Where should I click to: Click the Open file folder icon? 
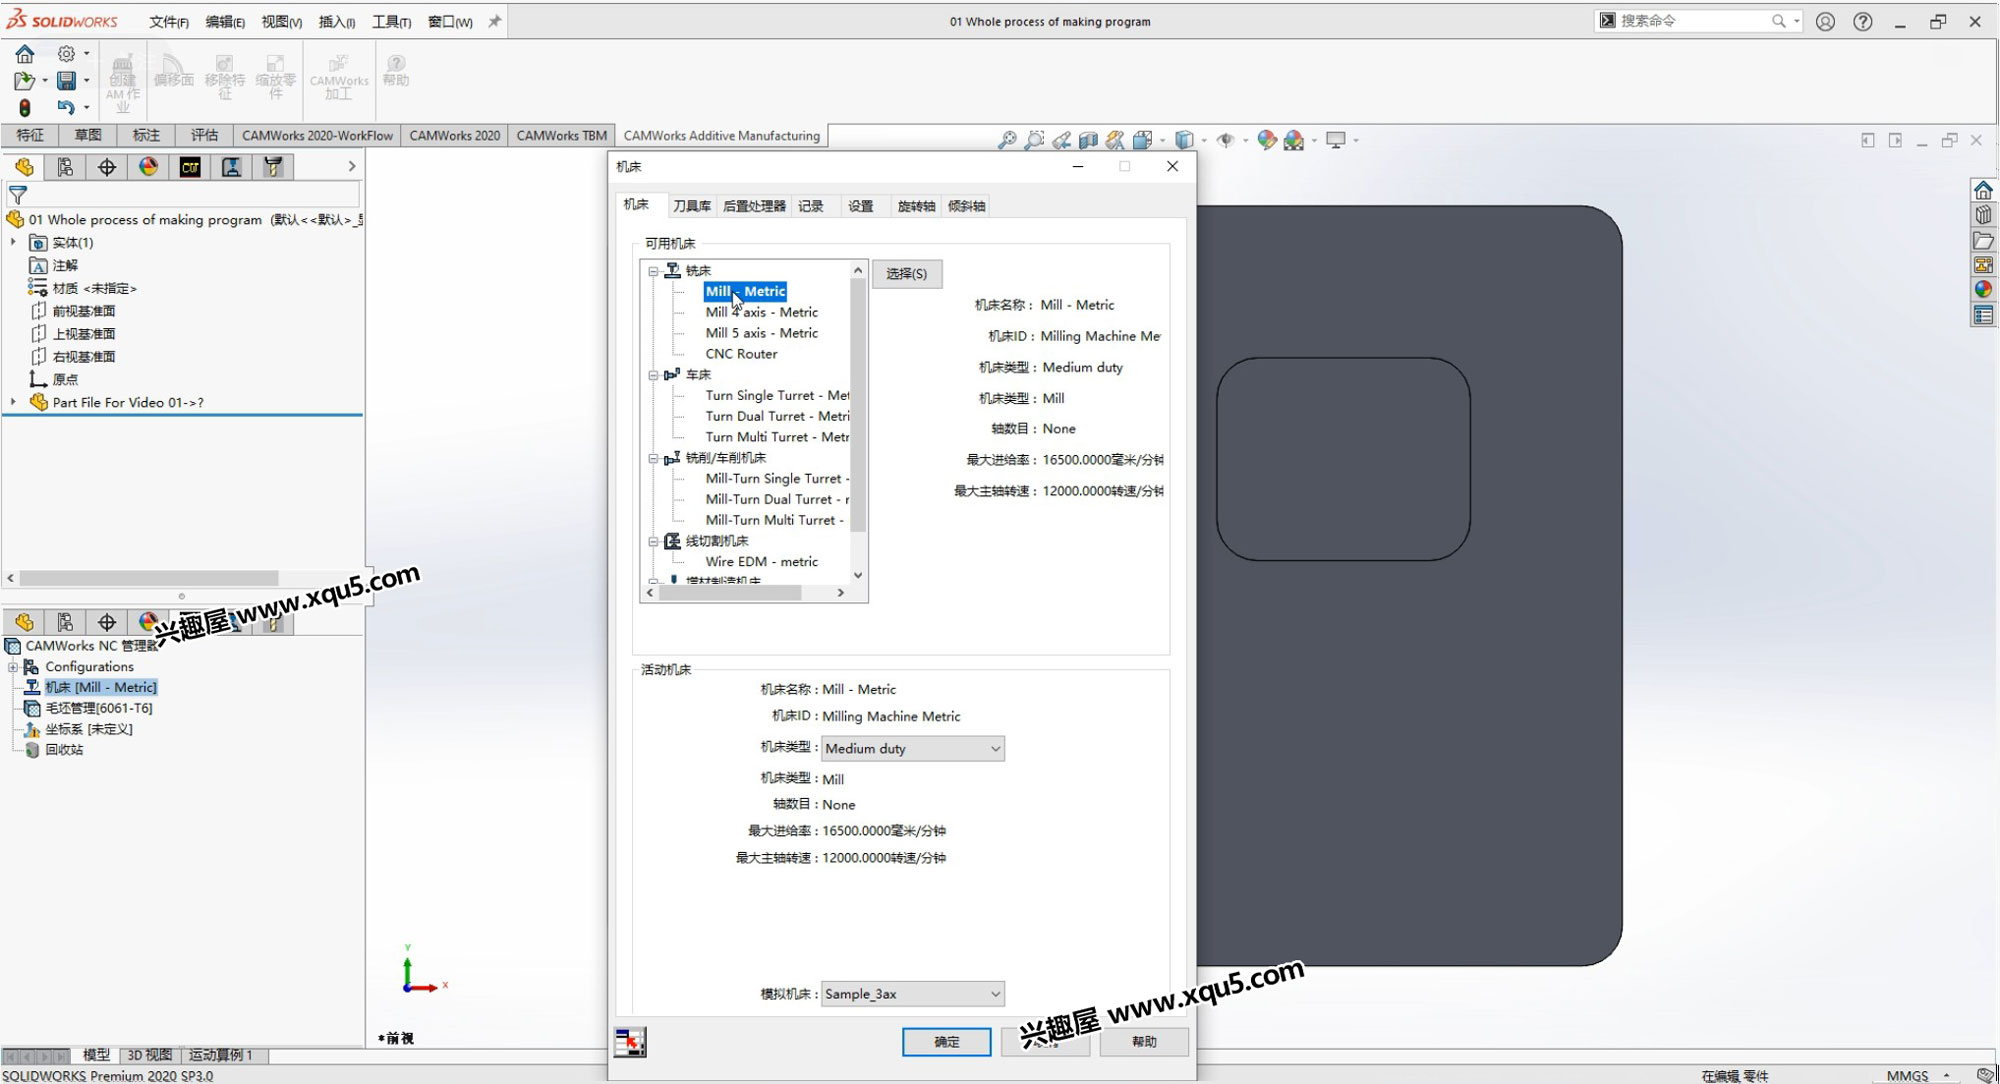(24, 80)
